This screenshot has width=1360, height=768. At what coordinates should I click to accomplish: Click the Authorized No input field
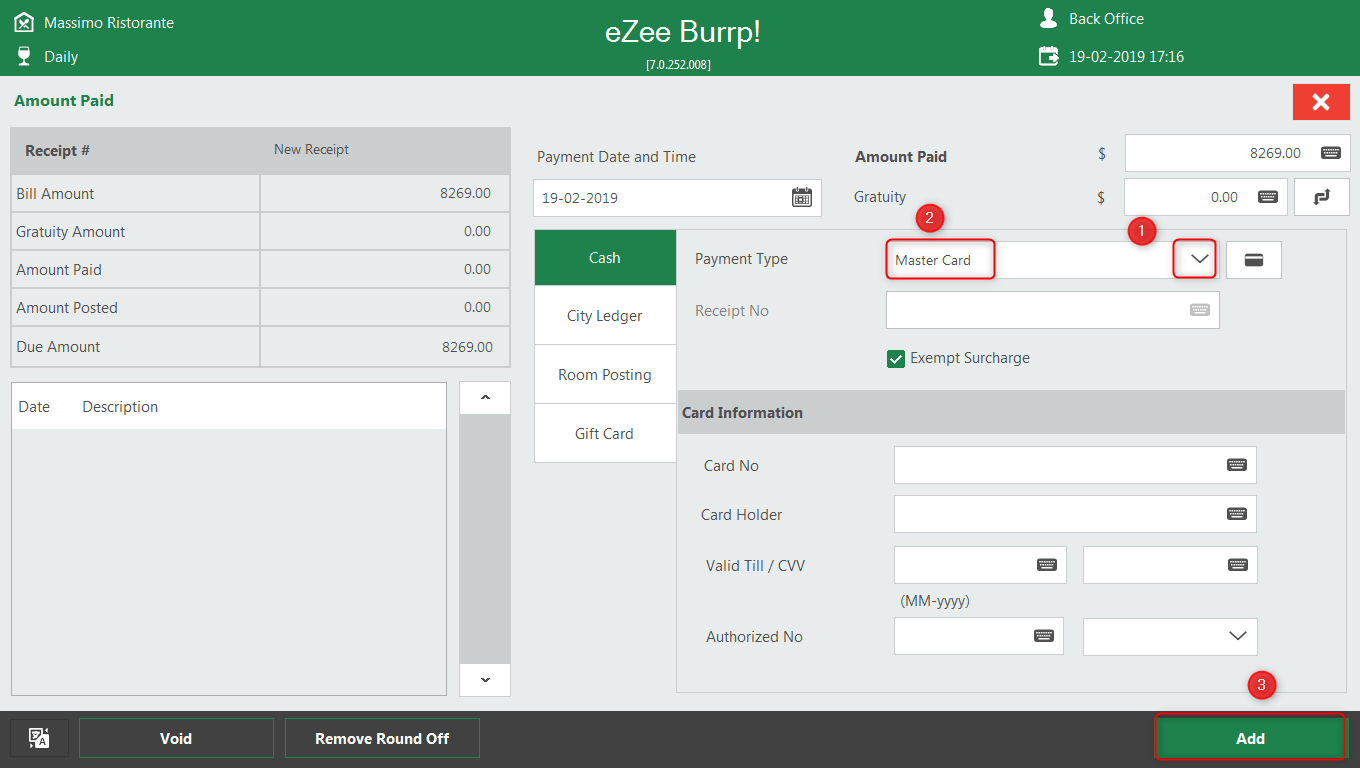click(x=979, y=636)
